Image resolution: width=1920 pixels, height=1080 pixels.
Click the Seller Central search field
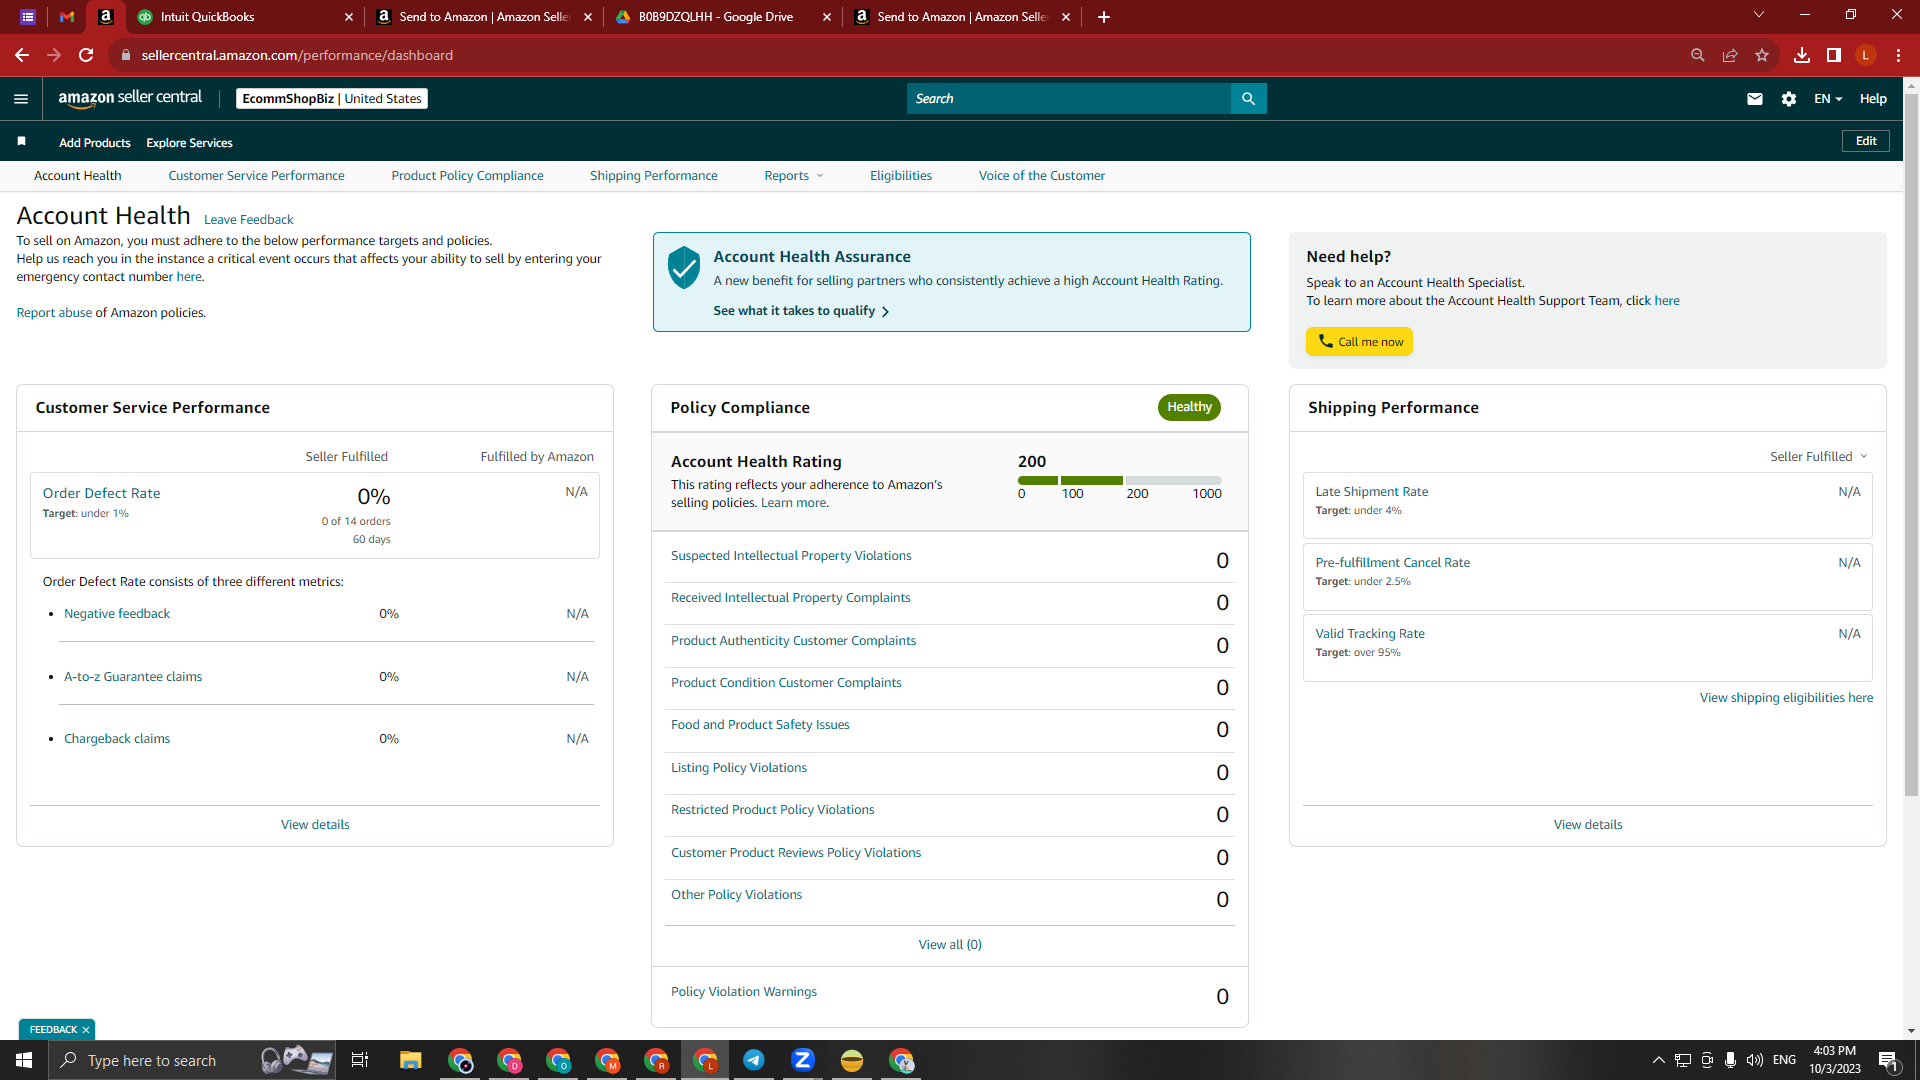[1068, 98]
